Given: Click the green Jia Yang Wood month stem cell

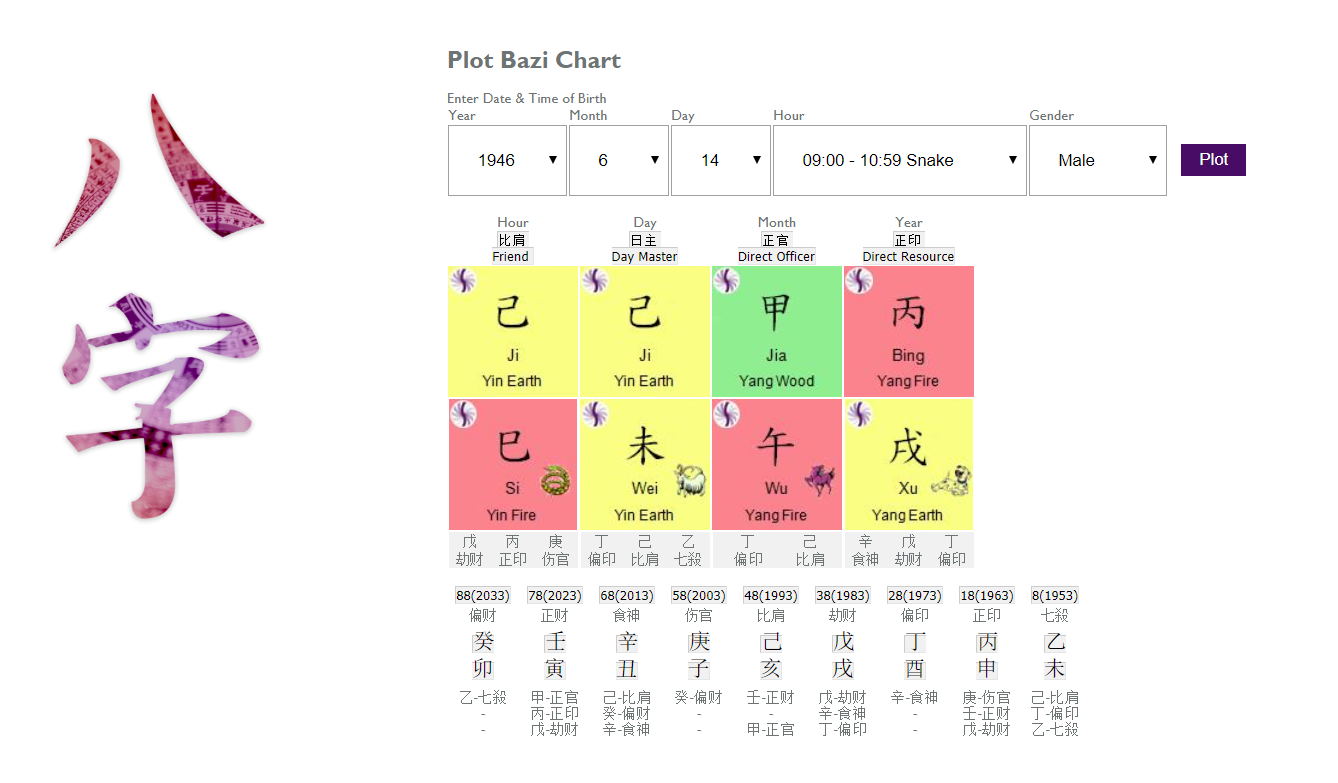Looking at the screenshot, I should 777,331.
